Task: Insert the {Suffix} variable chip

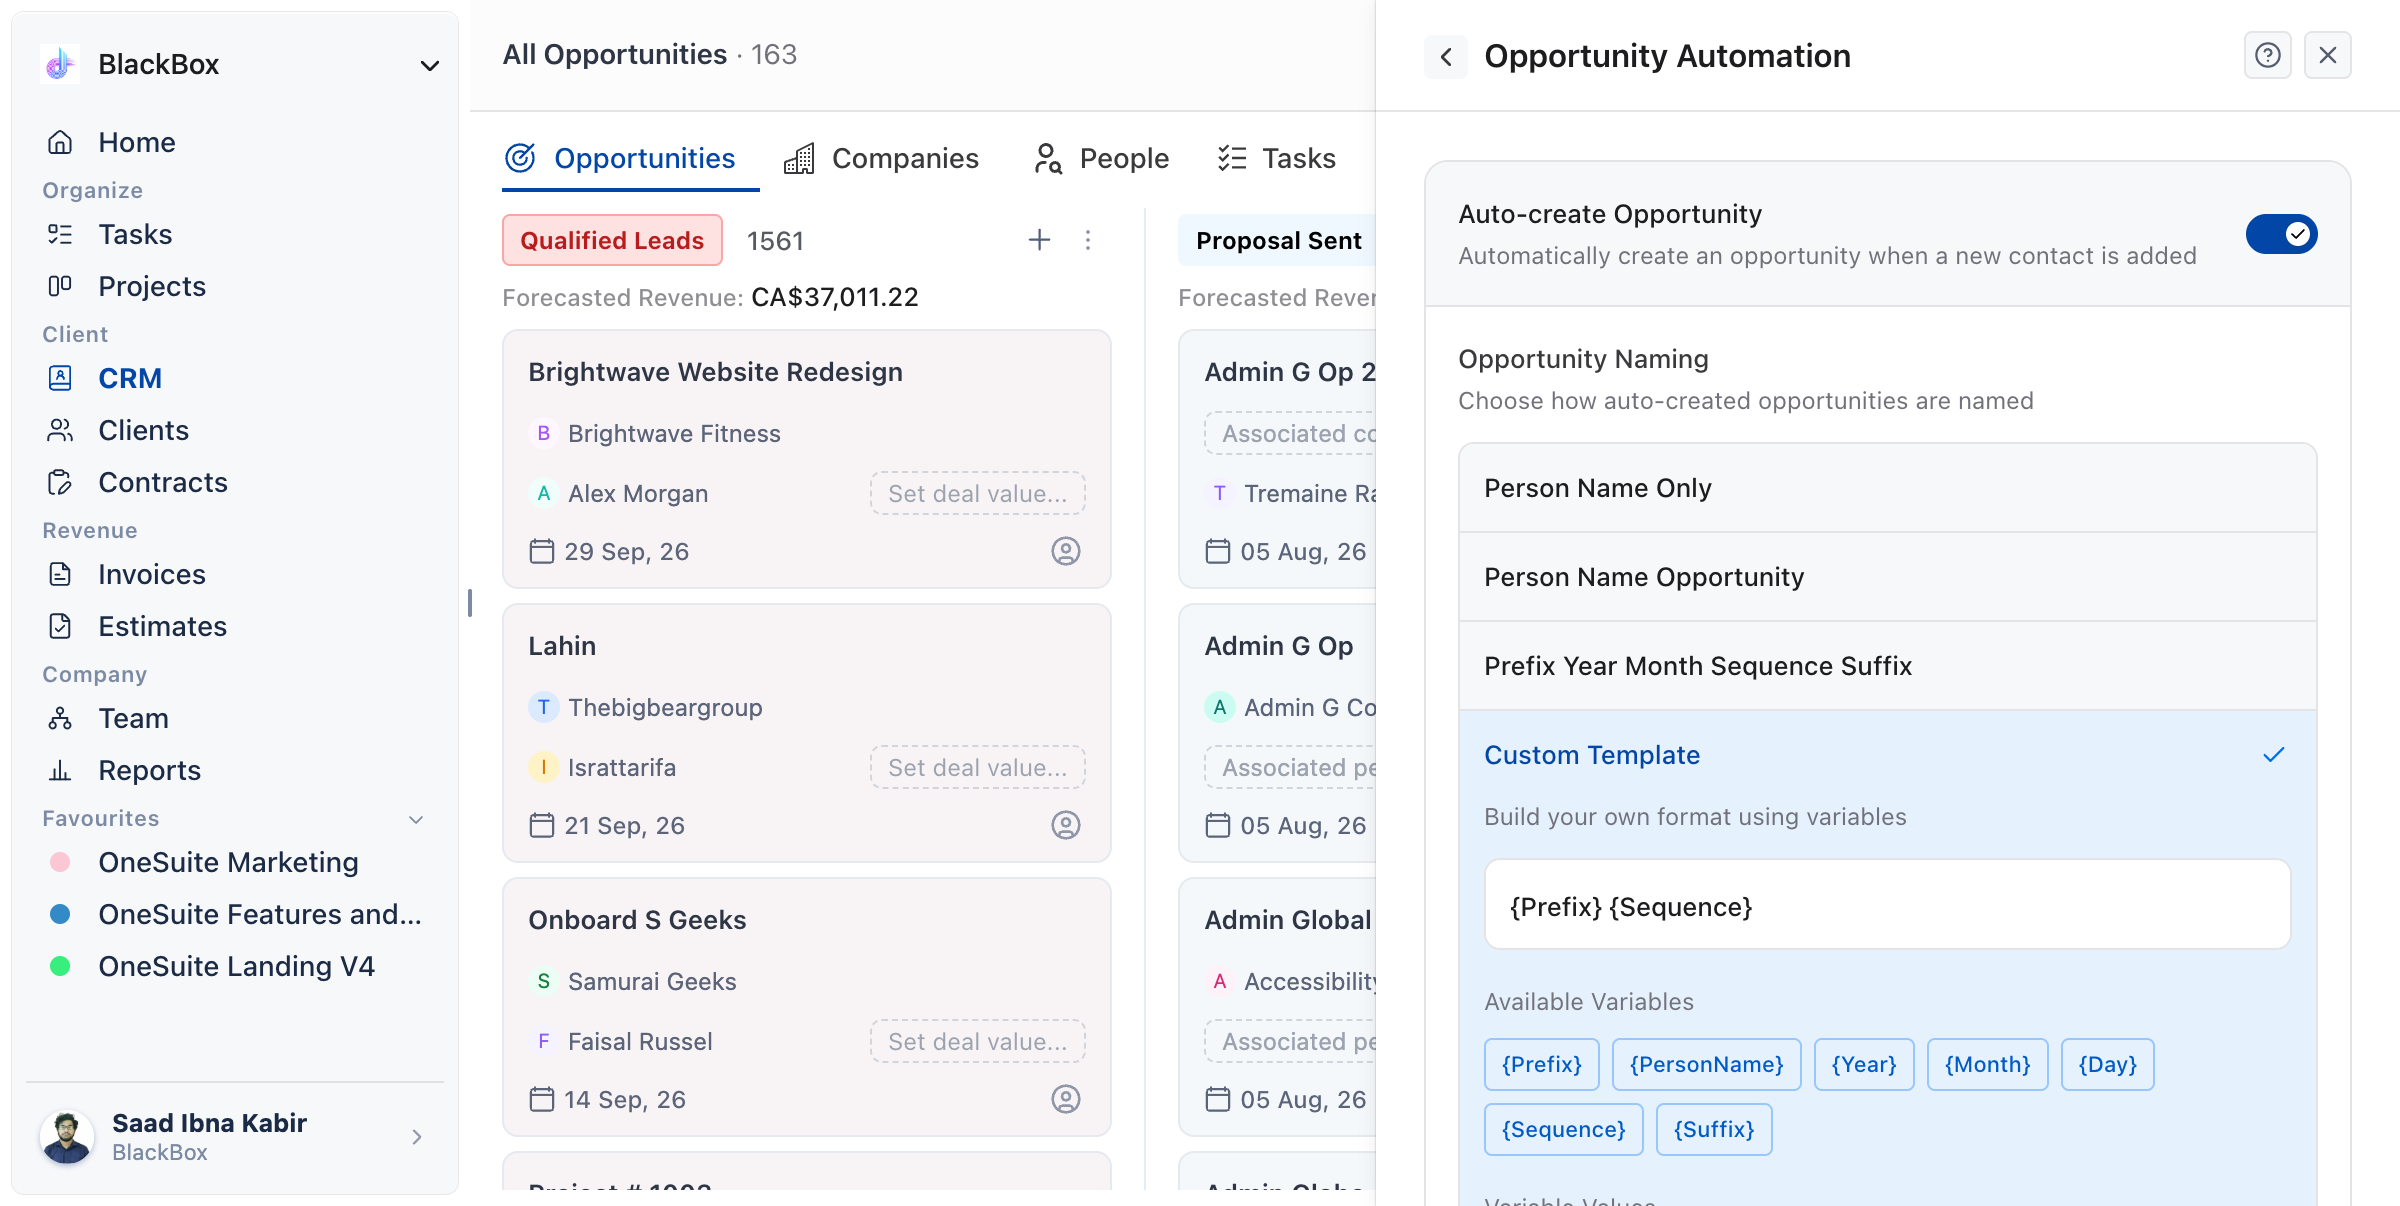Action: pyautogui.click(x=1714, y=1130)
